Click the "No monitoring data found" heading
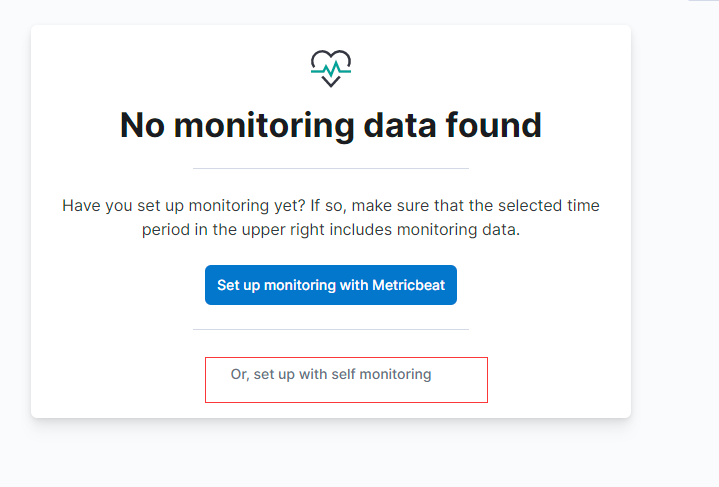This screenshot has width=719, height=487. tap(331, 126)
